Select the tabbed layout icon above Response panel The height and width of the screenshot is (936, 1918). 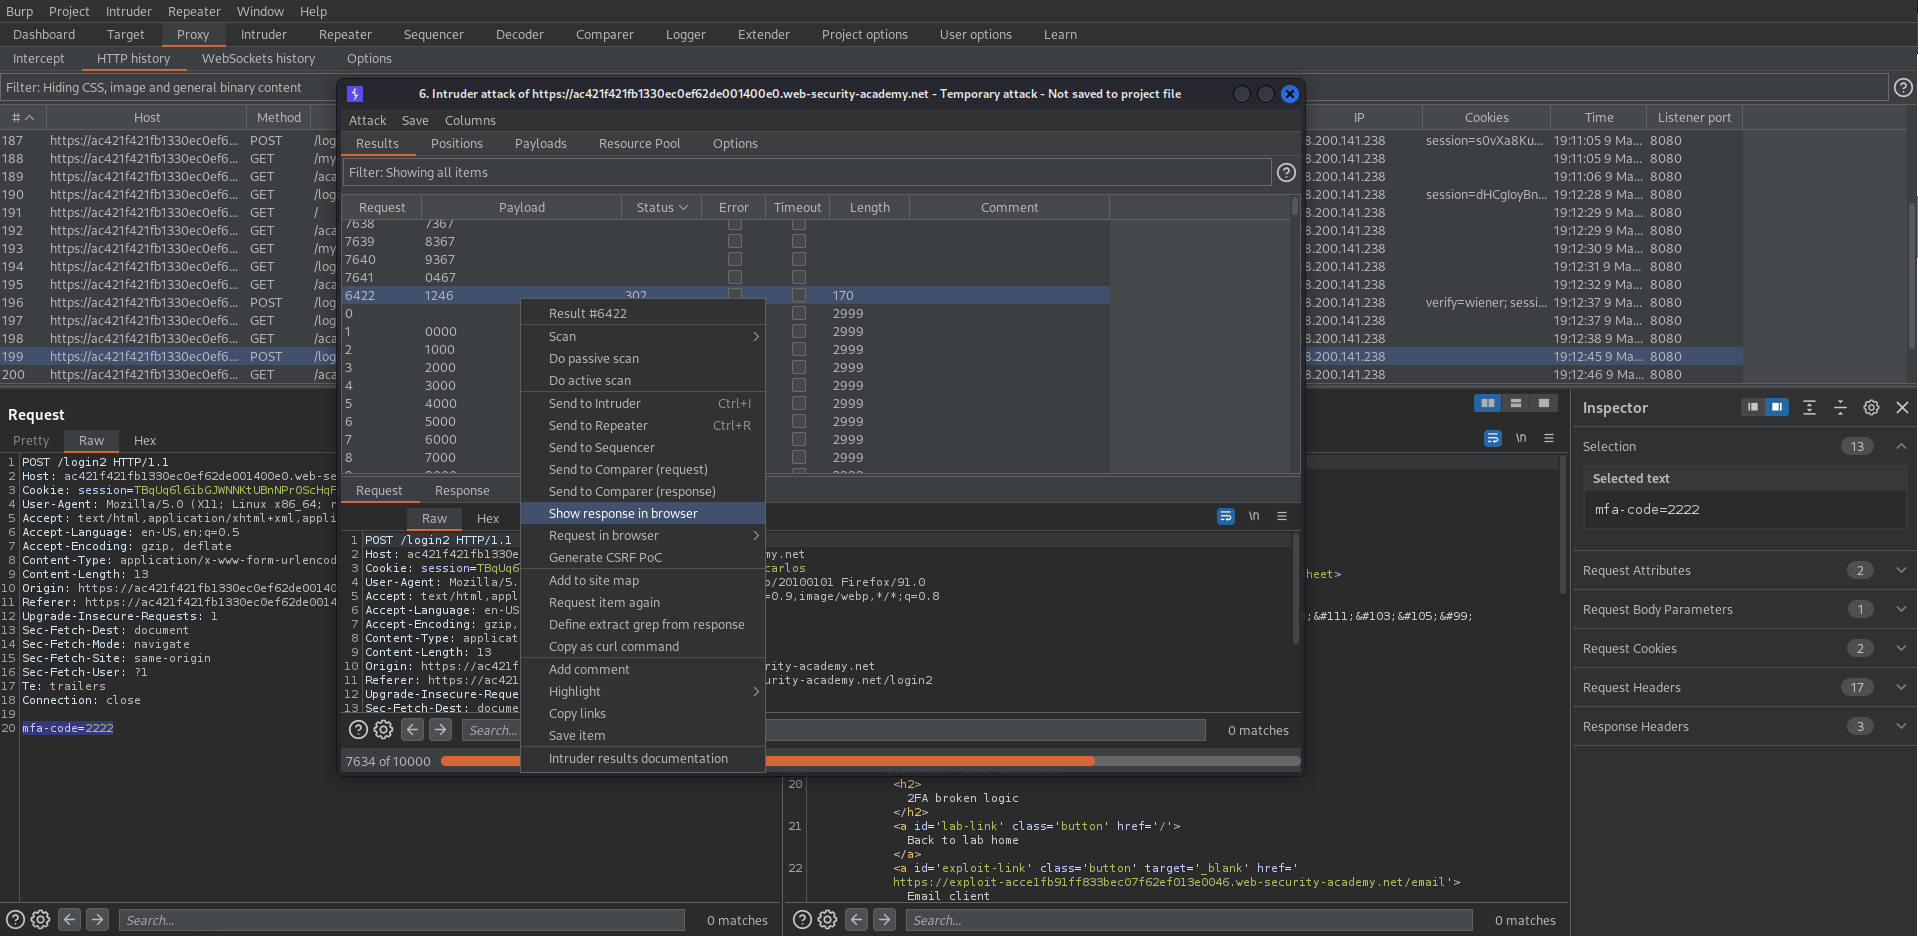[1544, 403]
